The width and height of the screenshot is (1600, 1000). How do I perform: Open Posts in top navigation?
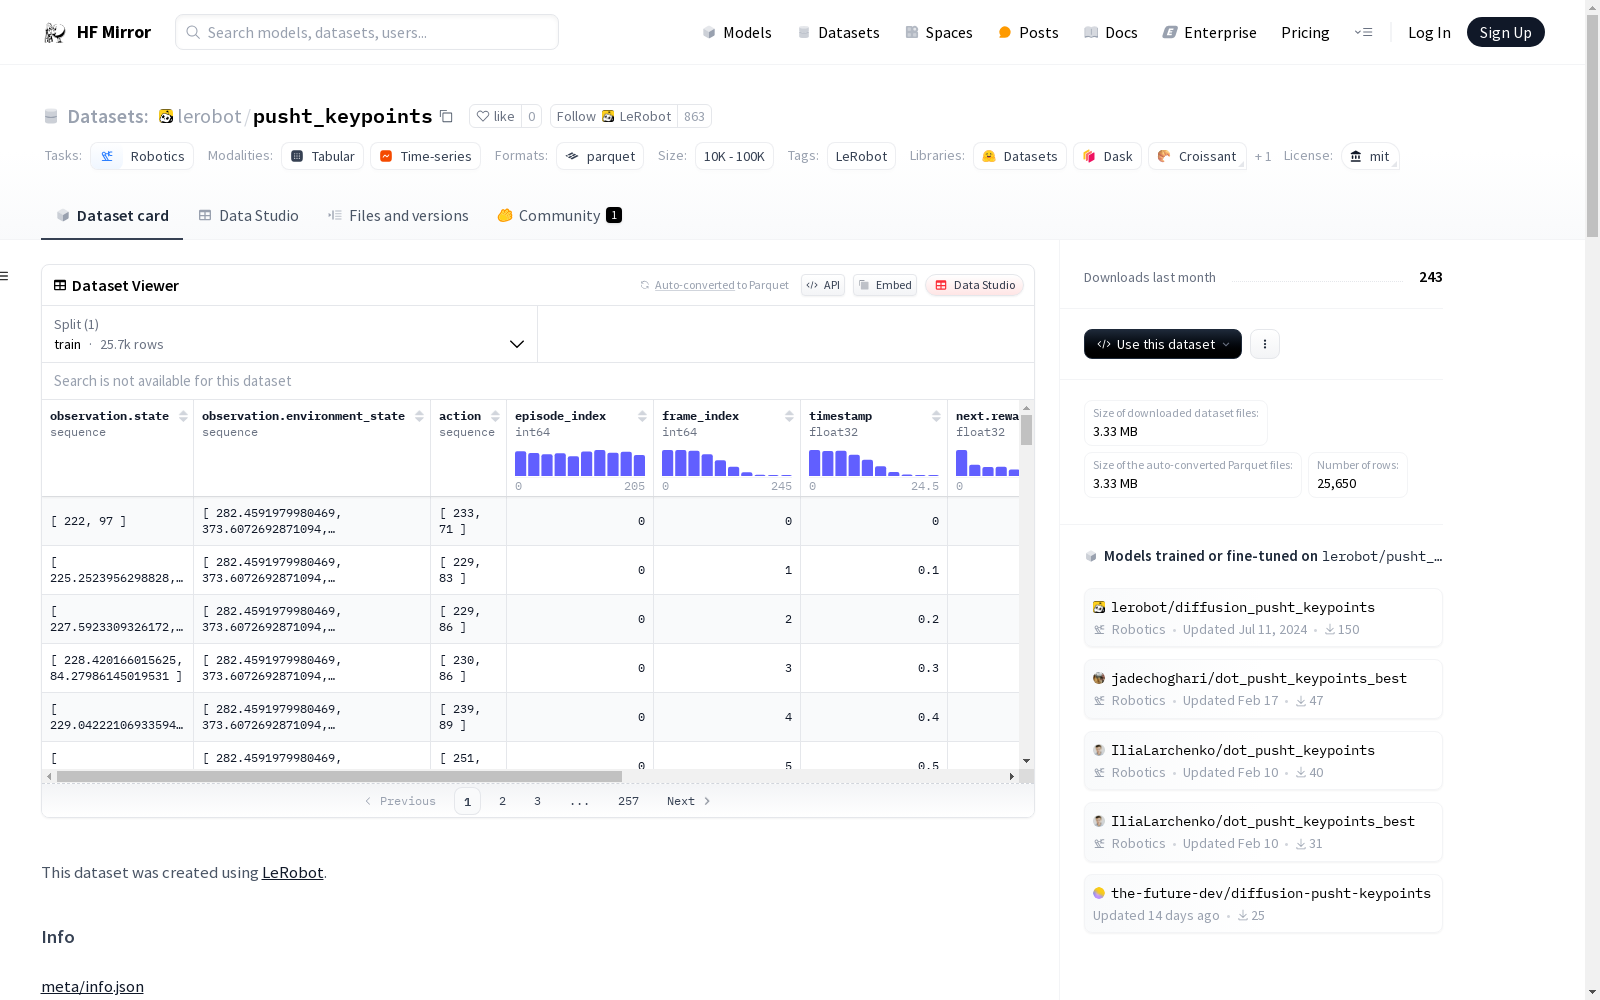pos(1028,33)
